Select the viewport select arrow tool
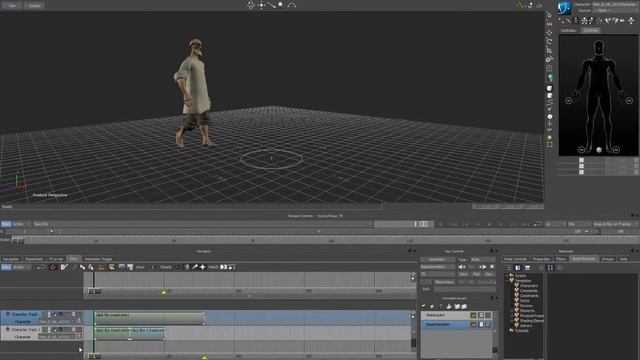The image size is (640, 360). (549, 15)
